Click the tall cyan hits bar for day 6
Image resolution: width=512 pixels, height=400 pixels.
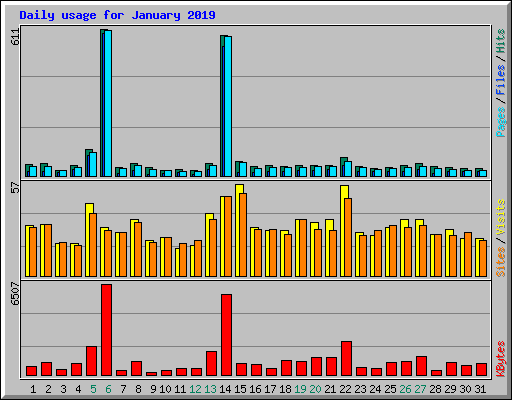[108, 103]
